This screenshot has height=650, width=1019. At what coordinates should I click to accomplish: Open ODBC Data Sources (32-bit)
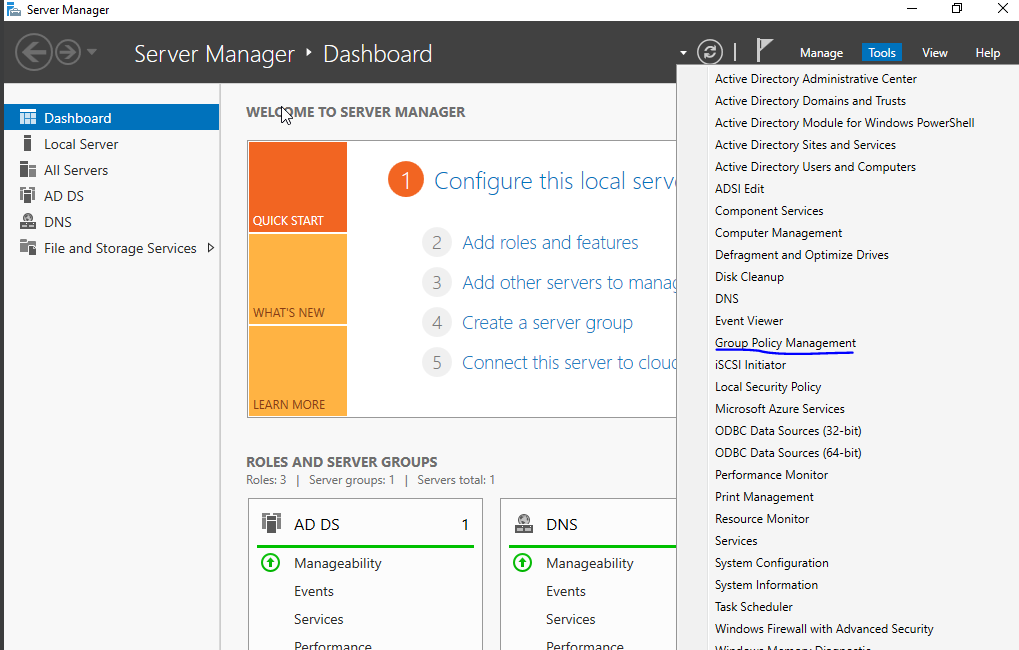(788, 431)
